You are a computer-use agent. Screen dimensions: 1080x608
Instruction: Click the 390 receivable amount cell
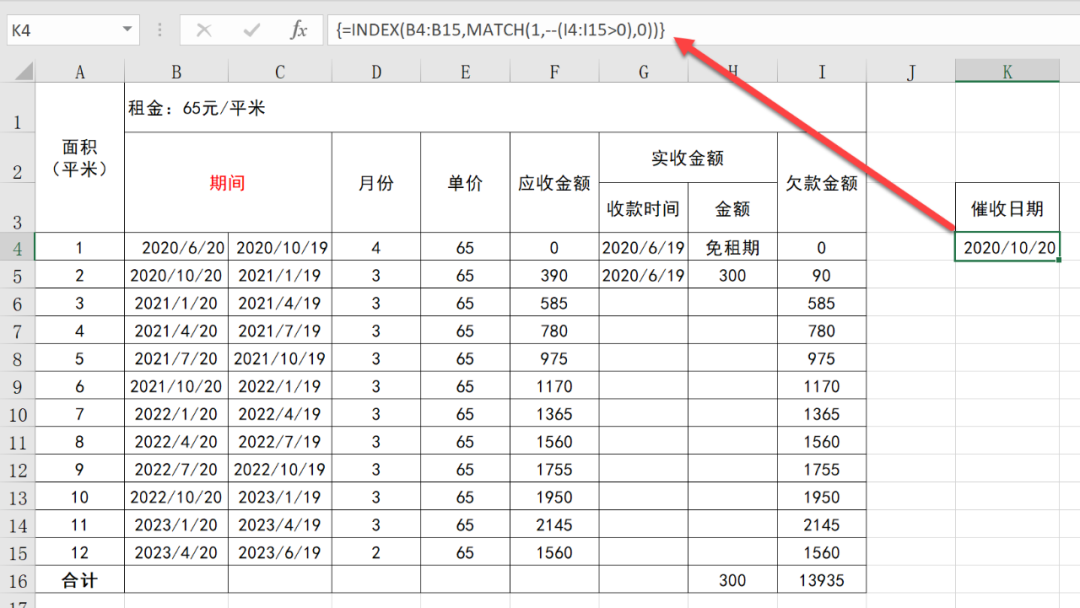point(554,275)
